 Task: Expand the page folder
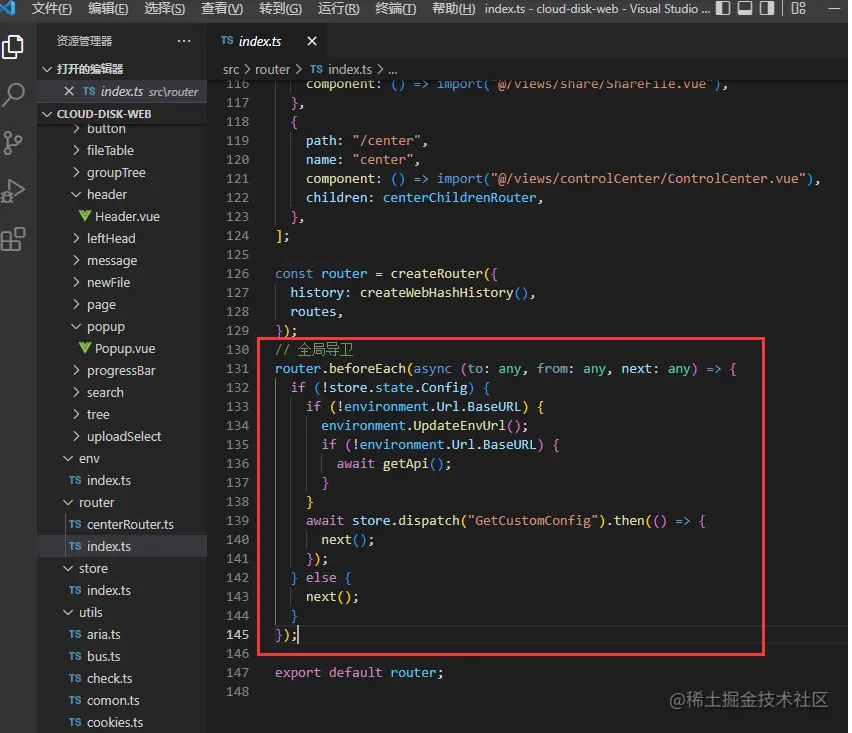click(122, 305)
